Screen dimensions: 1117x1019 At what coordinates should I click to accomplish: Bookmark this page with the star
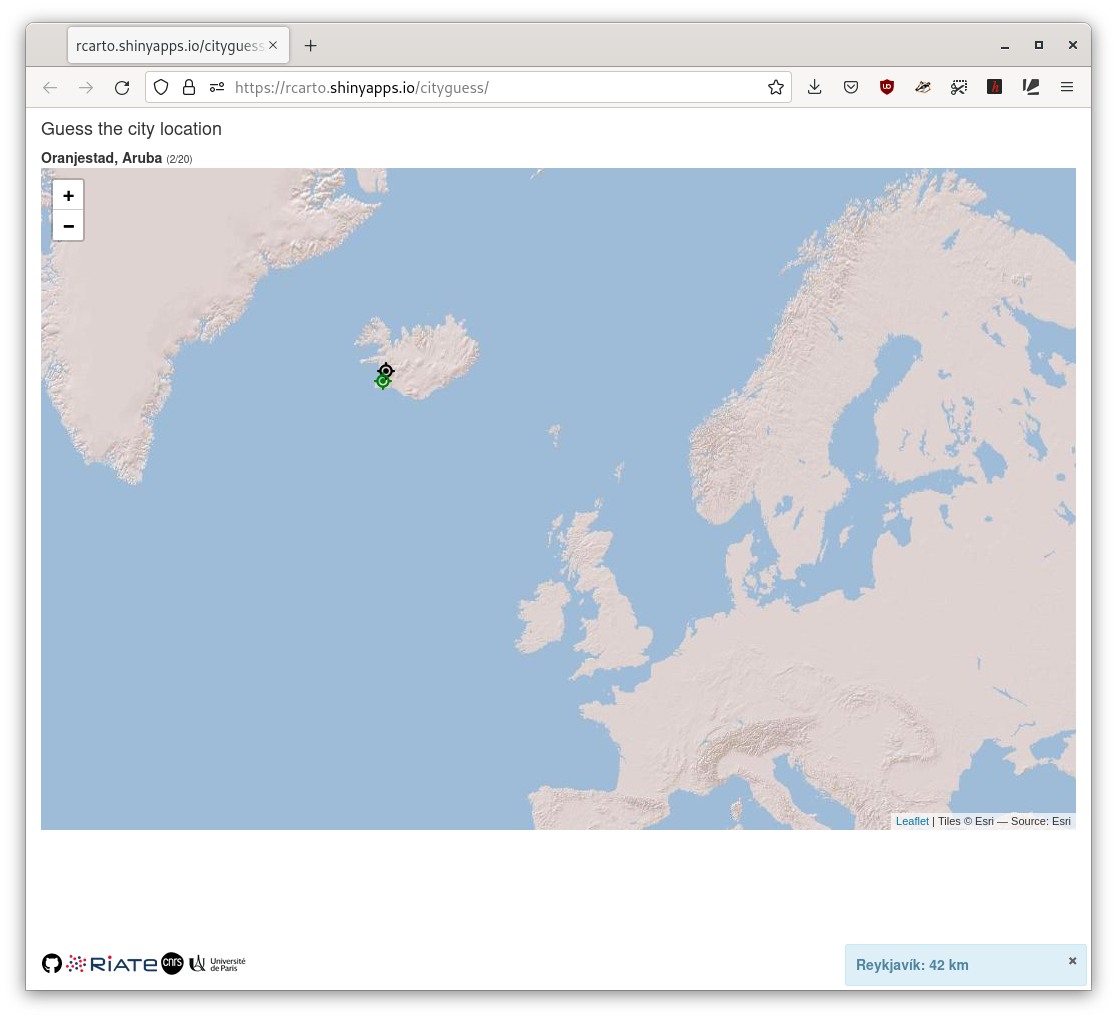(x=775, y=87)
